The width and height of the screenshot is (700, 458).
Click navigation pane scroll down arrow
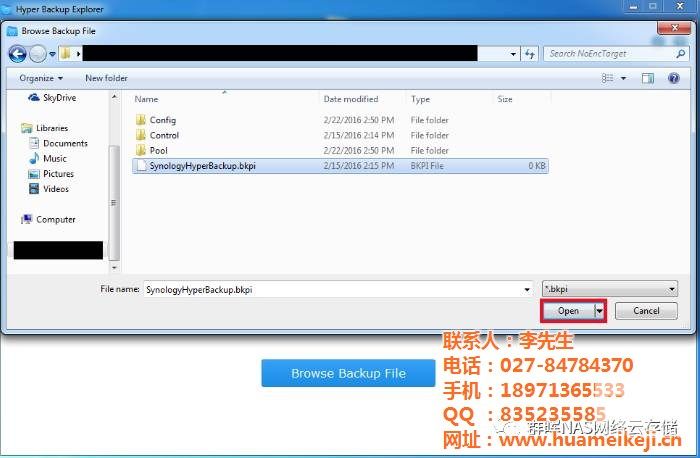114,268
